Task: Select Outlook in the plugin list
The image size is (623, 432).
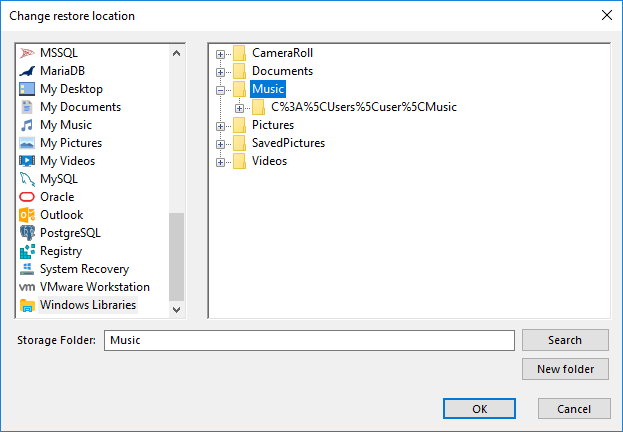Action: point(62,215)
